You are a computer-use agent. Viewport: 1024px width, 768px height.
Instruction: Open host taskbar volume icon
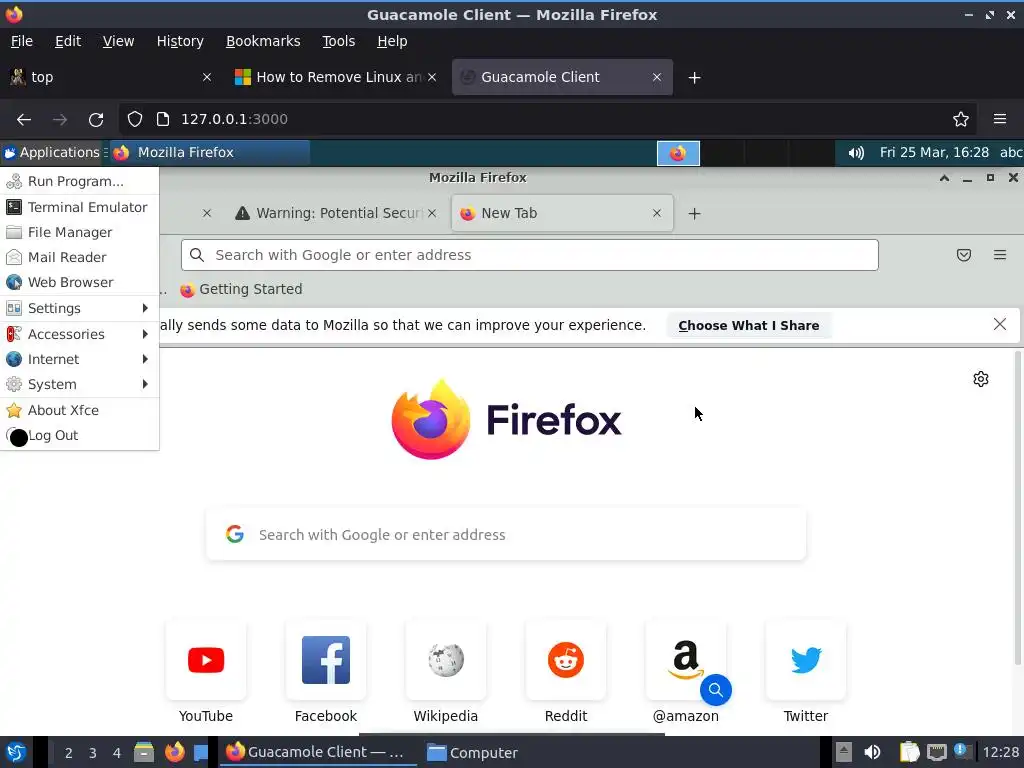pyautogui.click(x=872, y=752)
